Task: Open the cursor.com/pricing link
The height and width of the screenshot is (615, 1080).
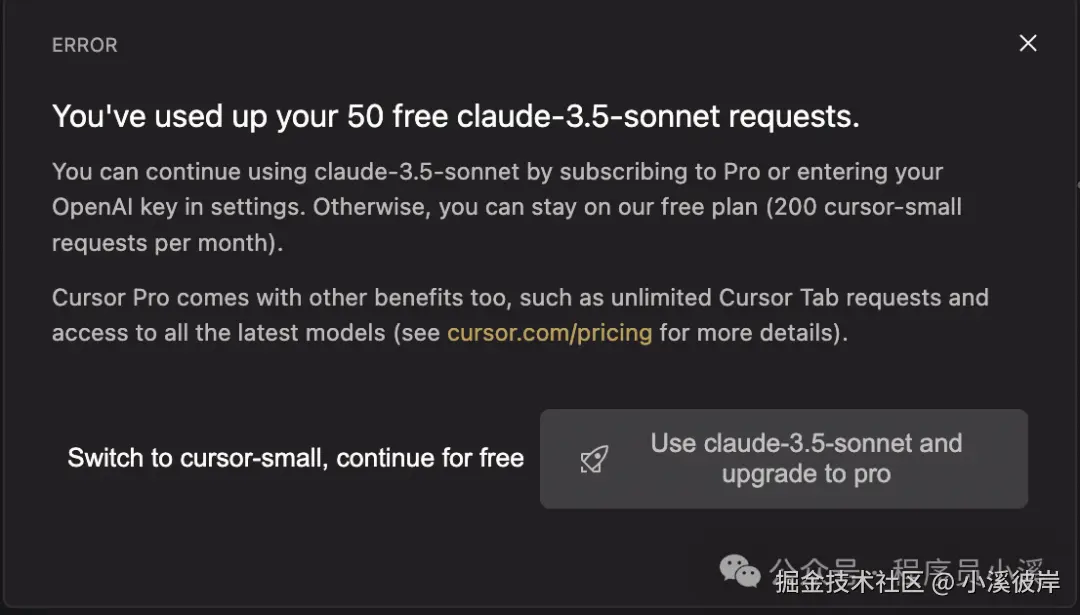Action: 549,332
